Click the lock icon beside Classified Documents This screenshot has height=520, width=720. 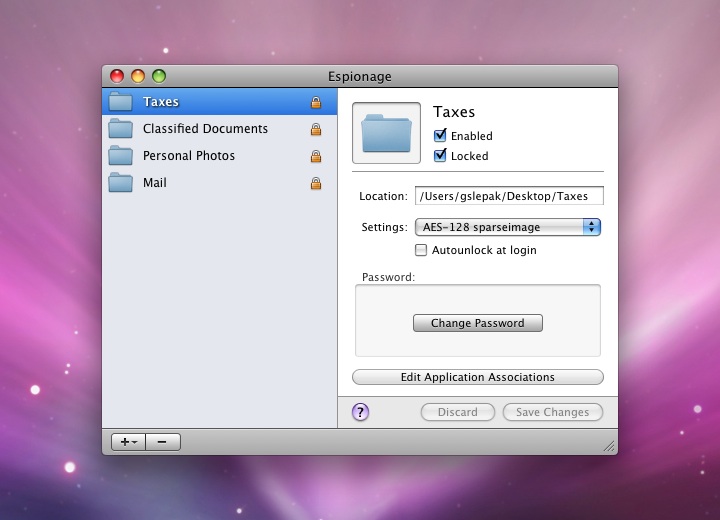coord(316,129)
